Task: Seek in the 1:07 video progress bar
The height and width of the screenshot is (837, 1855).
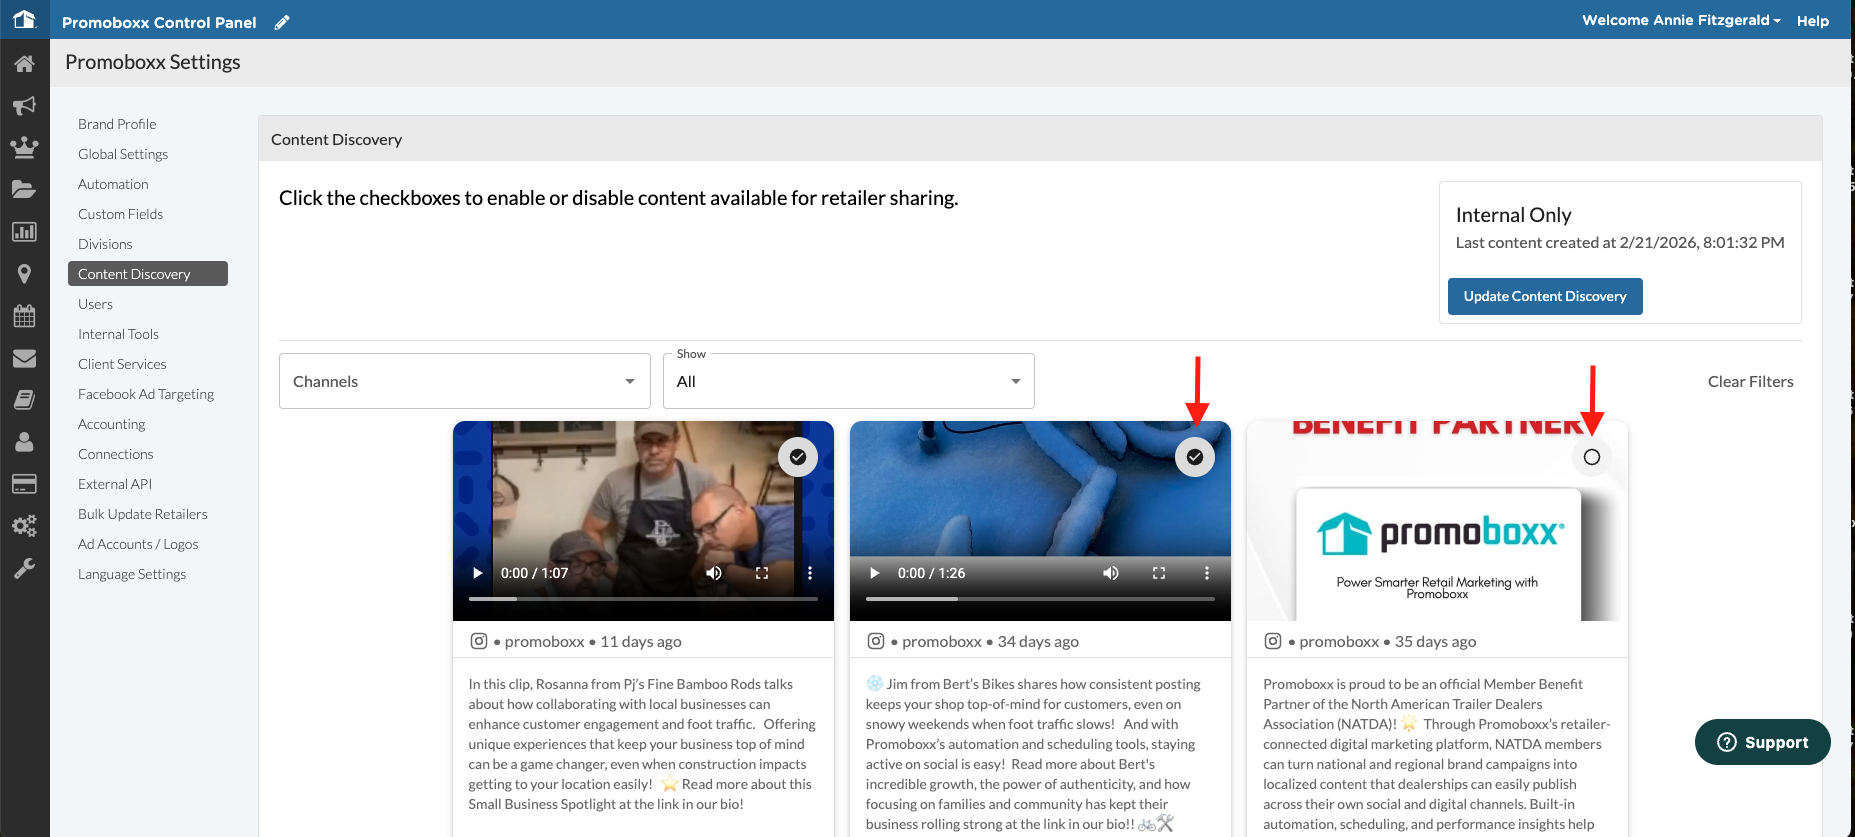Action: (643, 599)
